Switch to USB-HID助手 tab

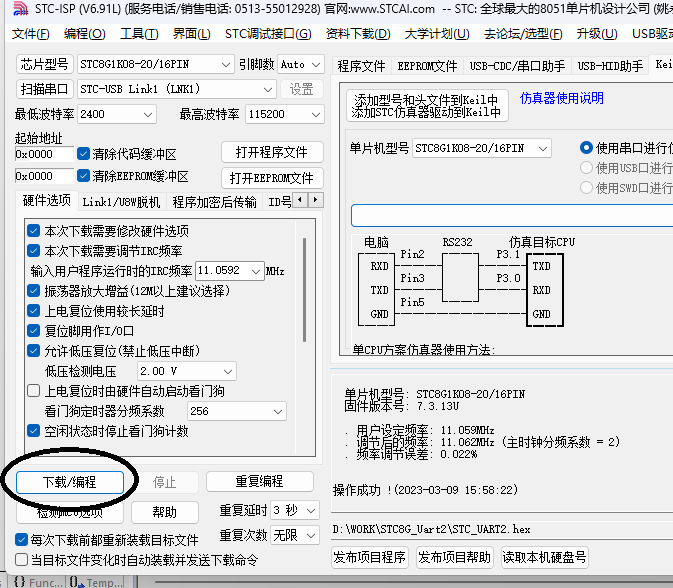coord(610,66)
